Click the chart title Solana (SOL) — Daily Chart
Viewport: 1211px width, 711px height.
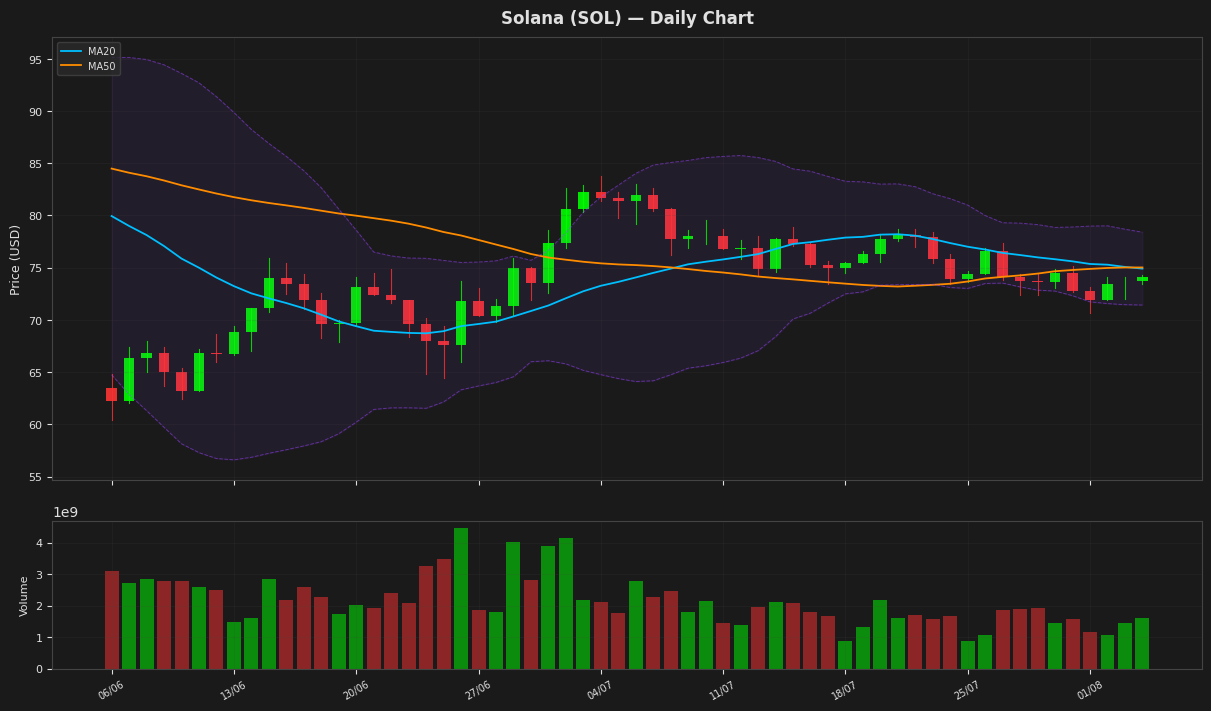tap(627, 19)
